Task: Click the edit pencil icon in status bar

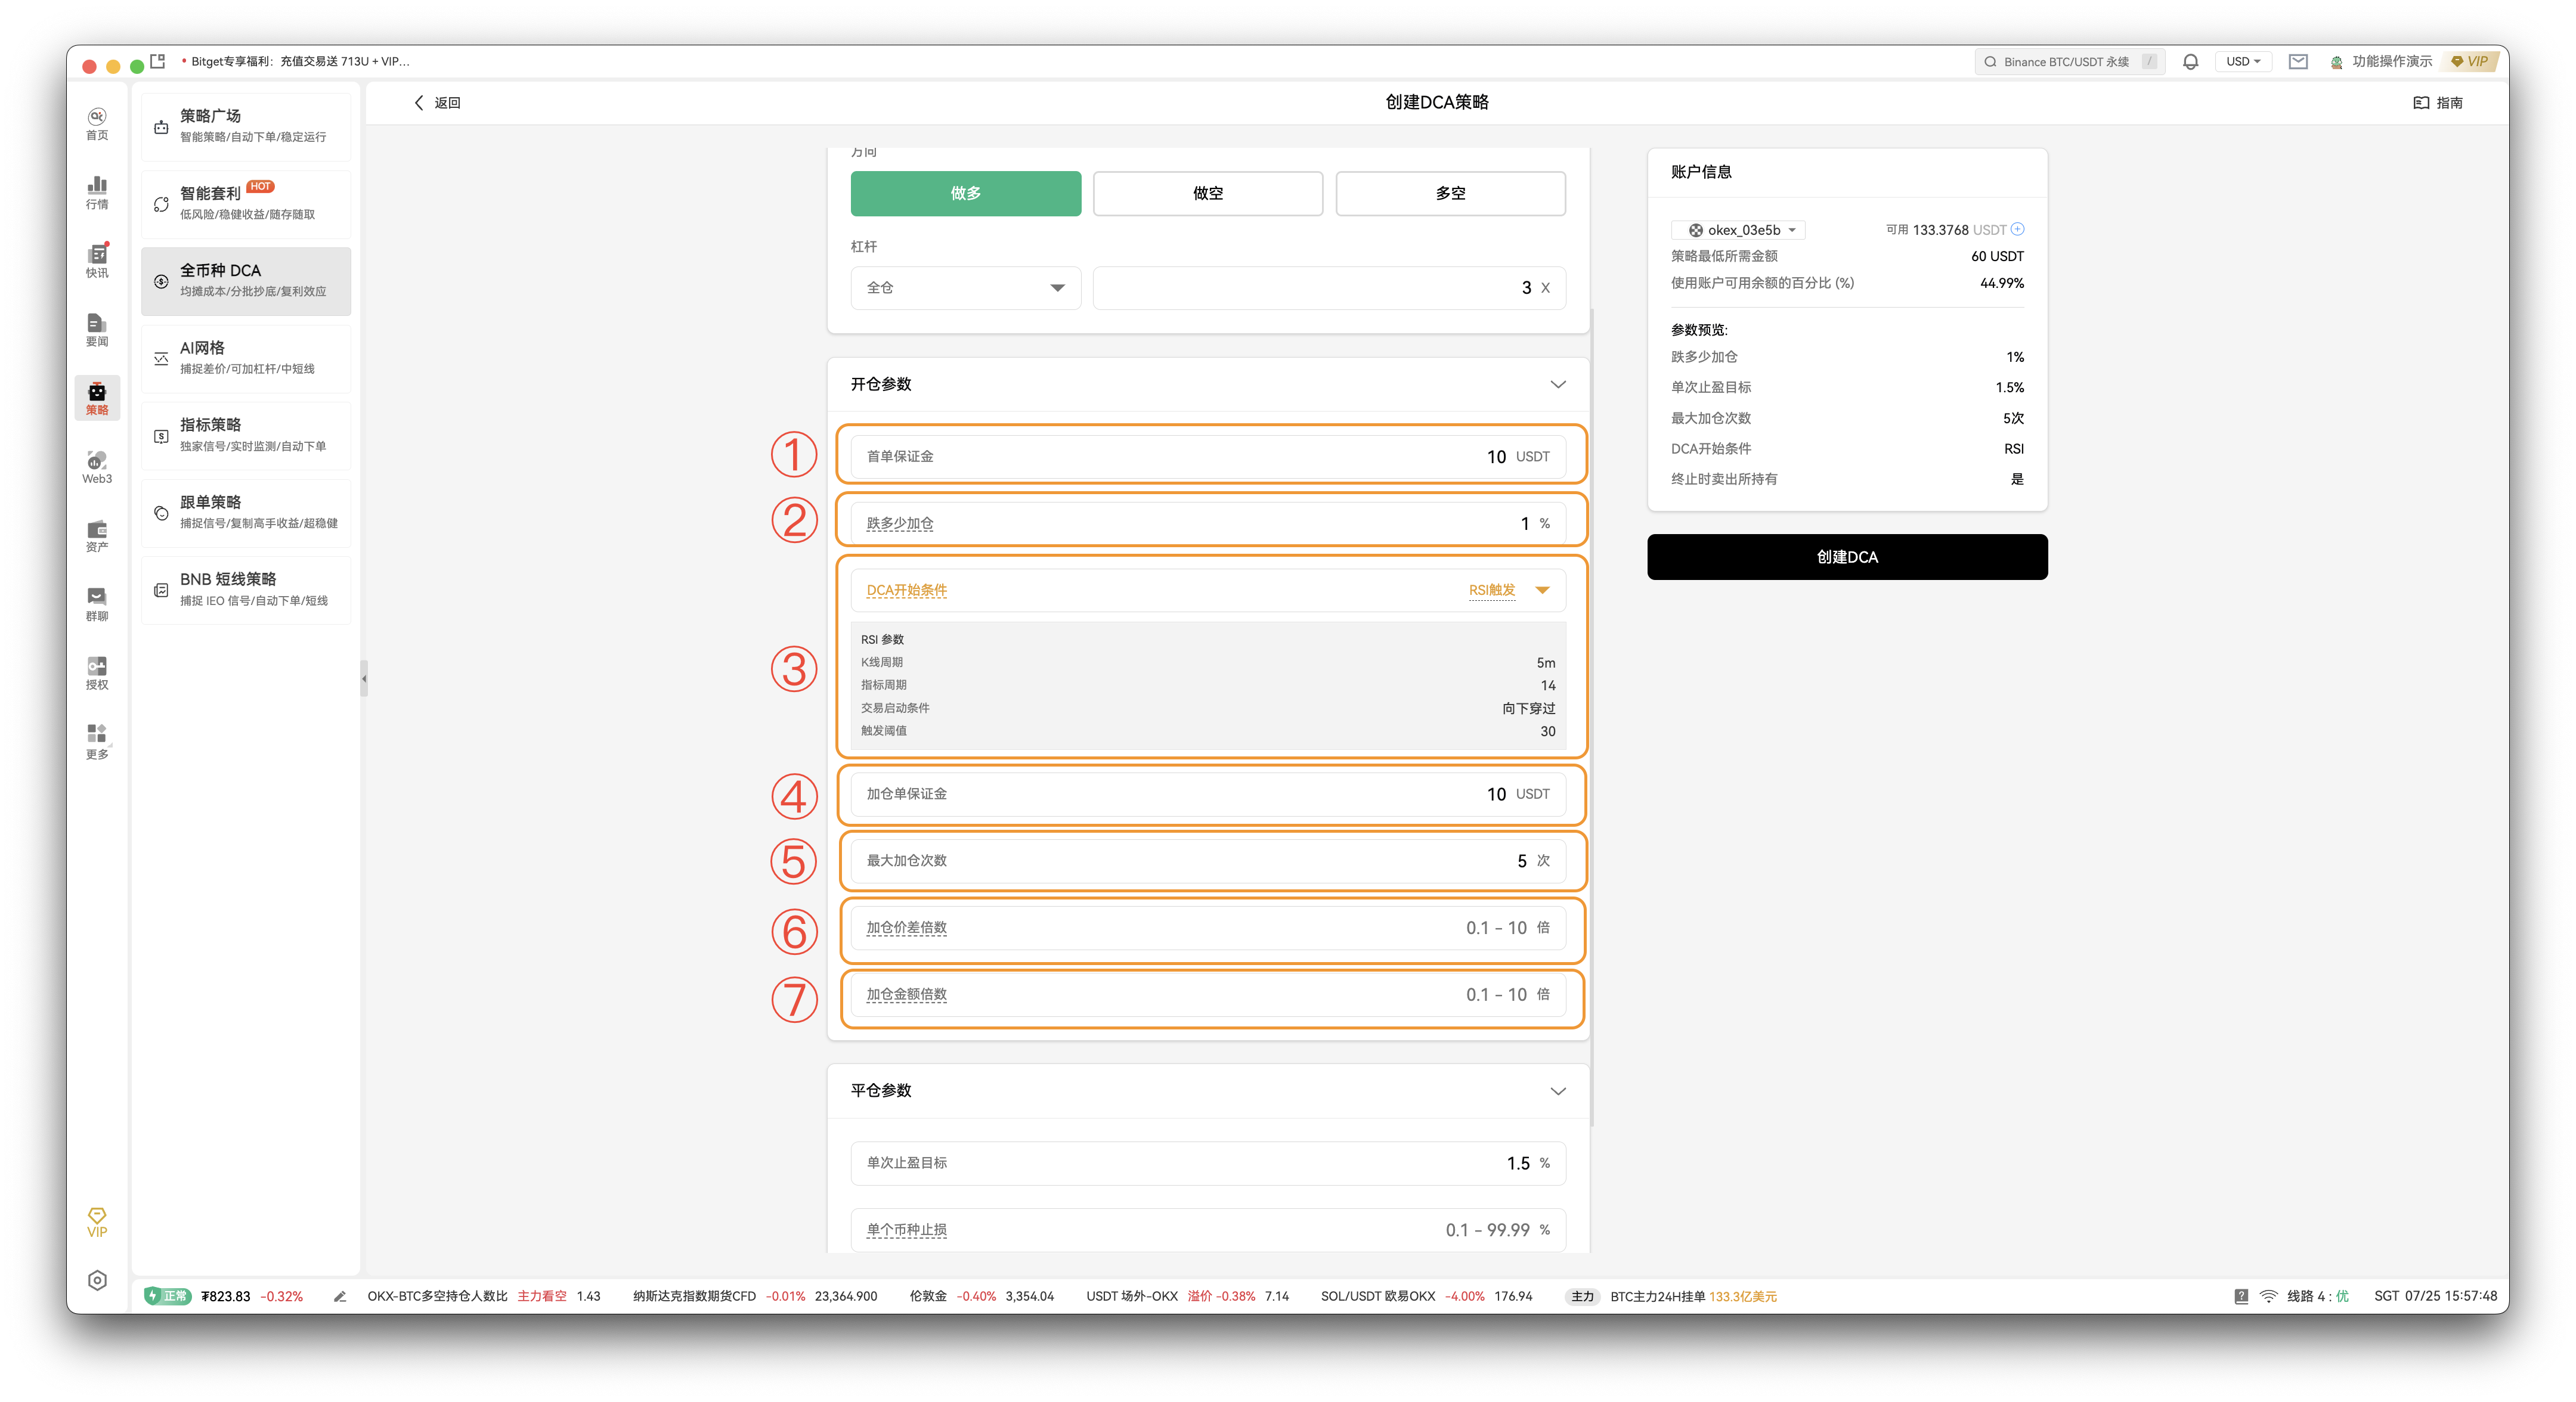Action: click(x=340, y=1296)
